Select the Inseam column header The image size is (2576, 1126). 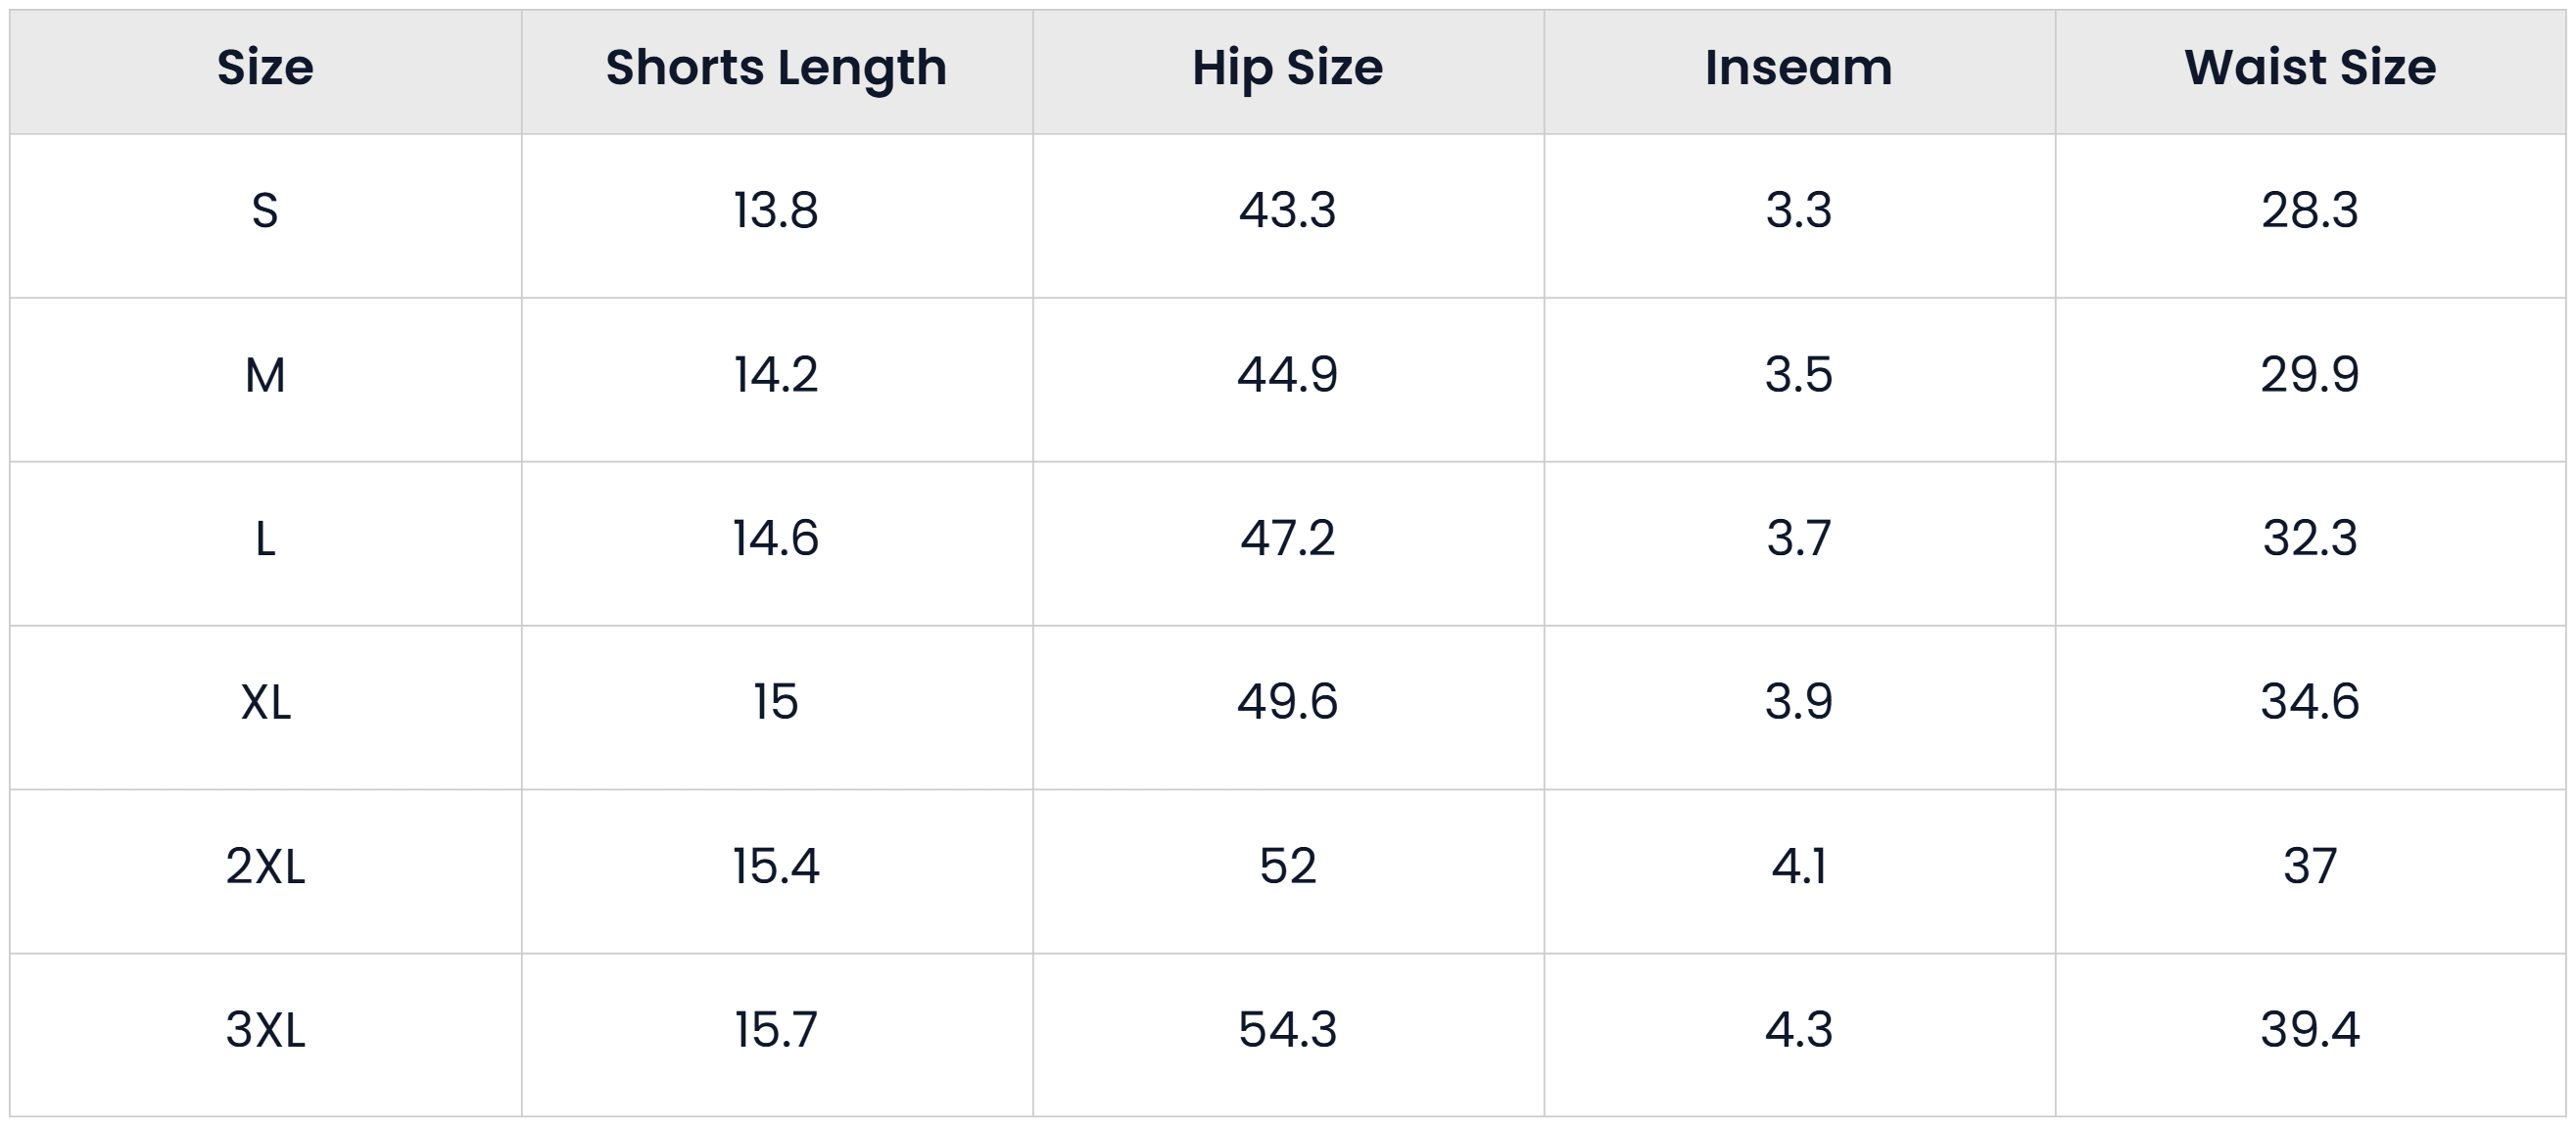(1799, 68)
